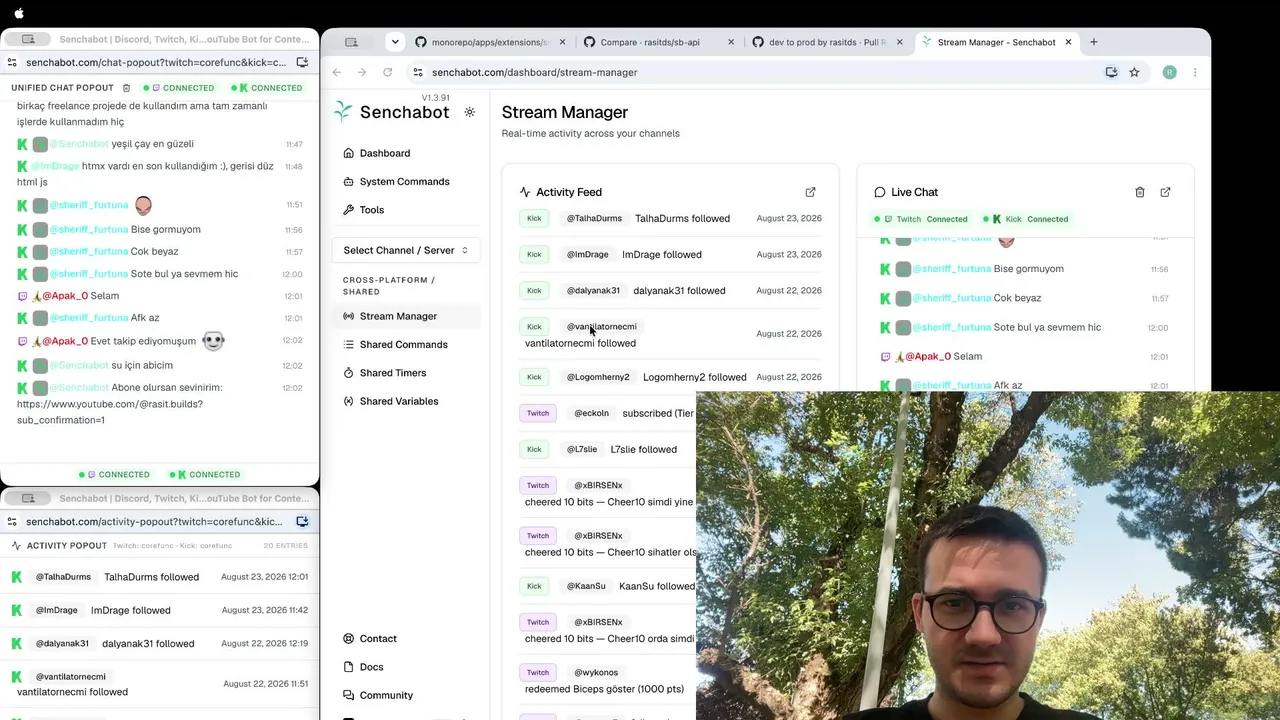Click the @KaanSu tag in Activity Feed
The width and height of the screenshot is (1280, 720).
pos(586,586)
